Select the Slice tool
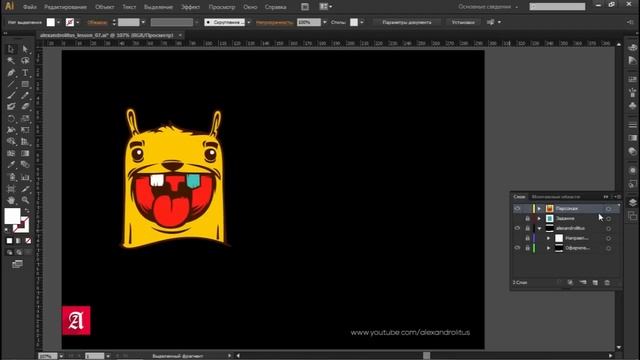The image size is (640, 360). (25, 189)
